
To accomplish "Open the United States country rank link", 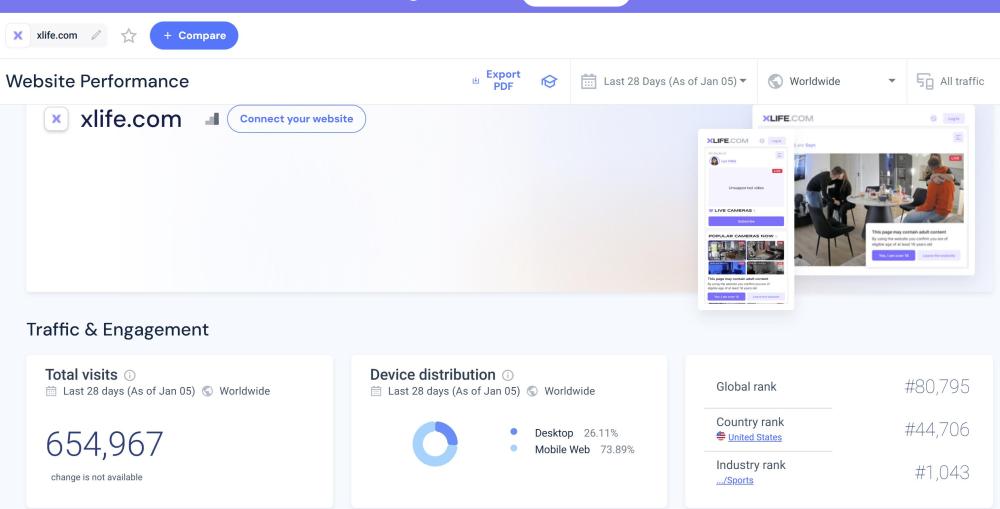I will pyautogui.click(x=754, y=438).
